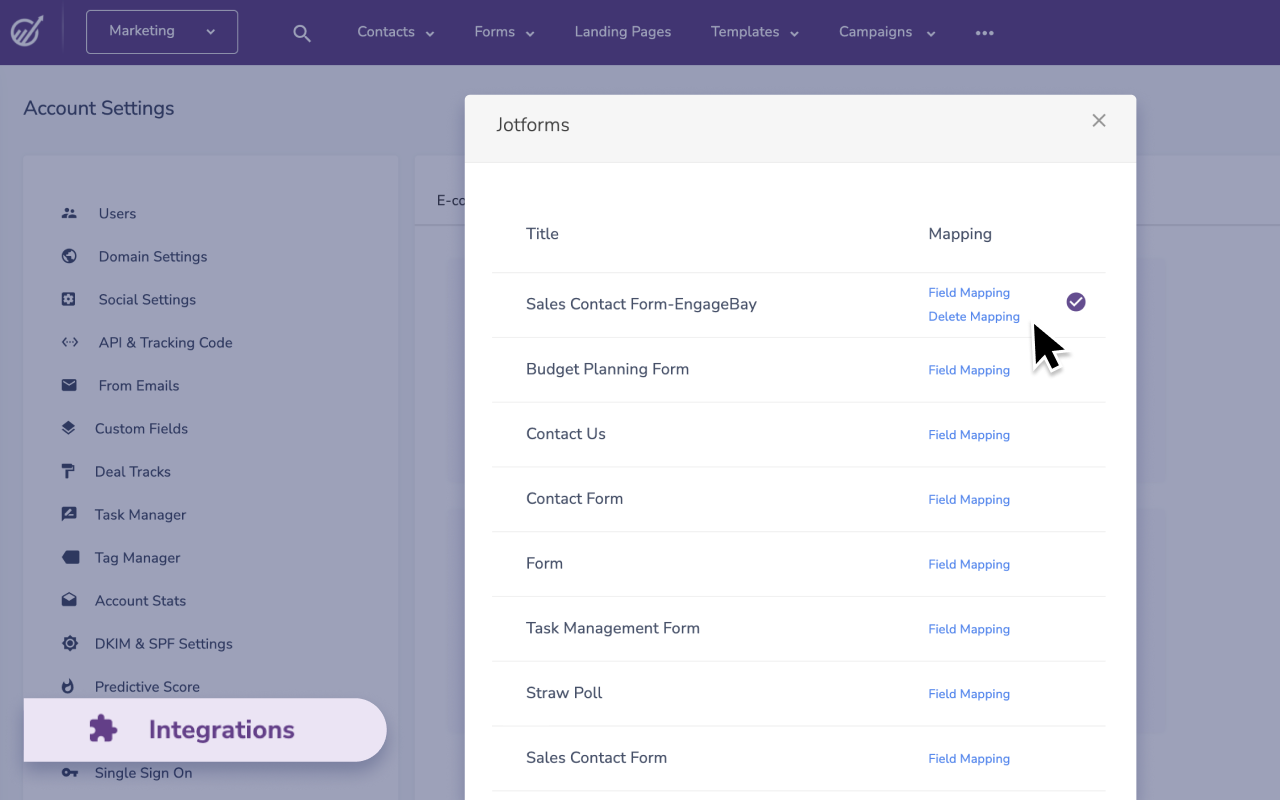Click the Predictive Score flame icon
Screen dimensions: 1280x800
tap(69, 686)
